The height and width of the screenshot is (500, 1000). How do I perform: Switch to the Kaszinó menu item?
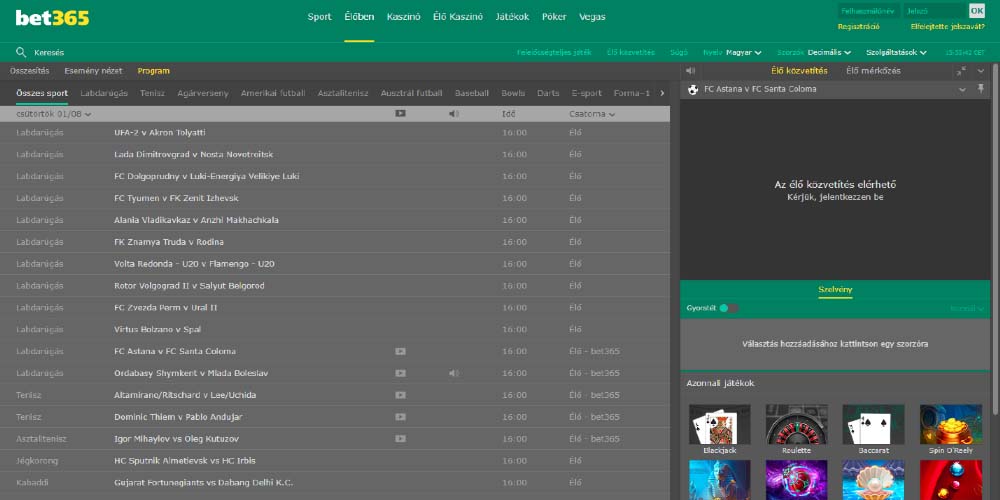point(404,17)
